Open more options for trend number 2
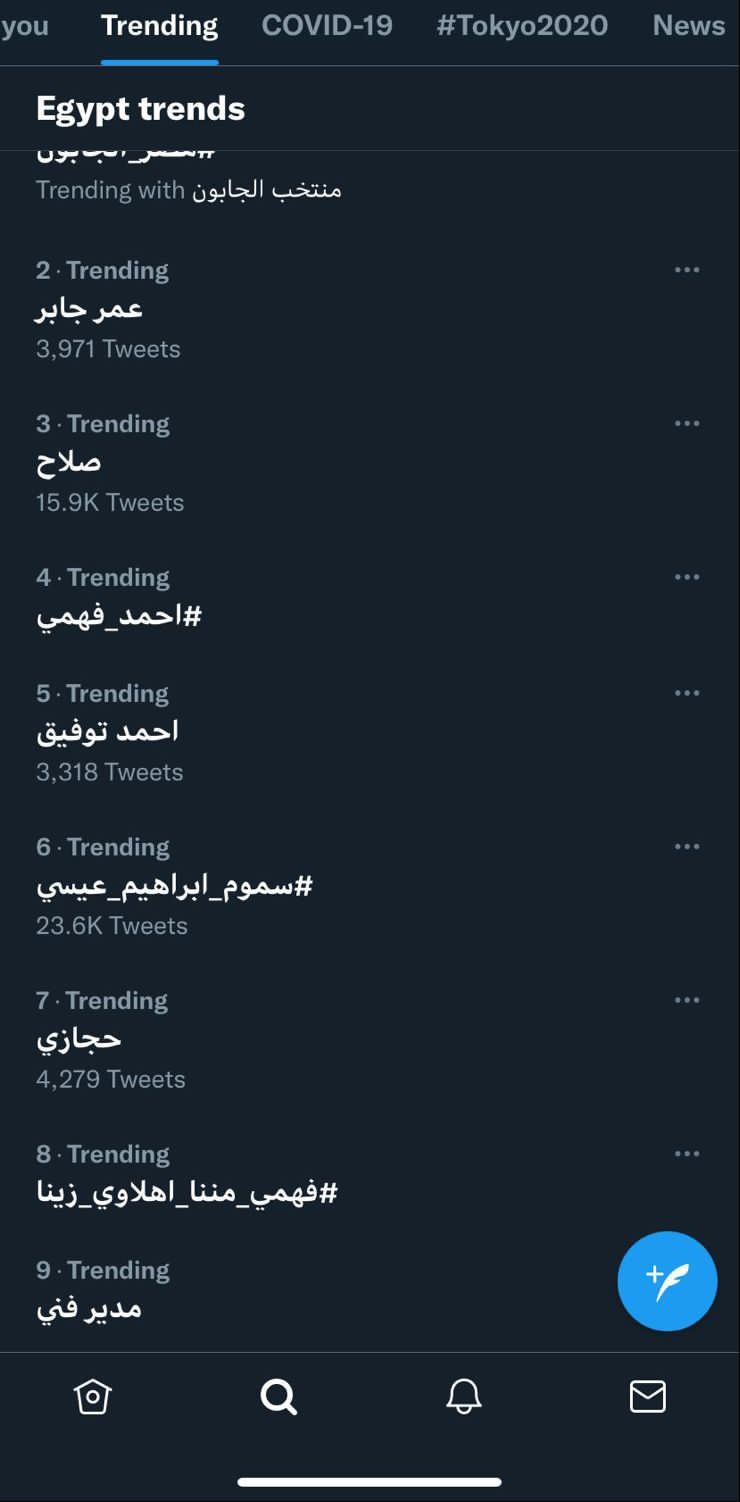 [x=687, y=270]
